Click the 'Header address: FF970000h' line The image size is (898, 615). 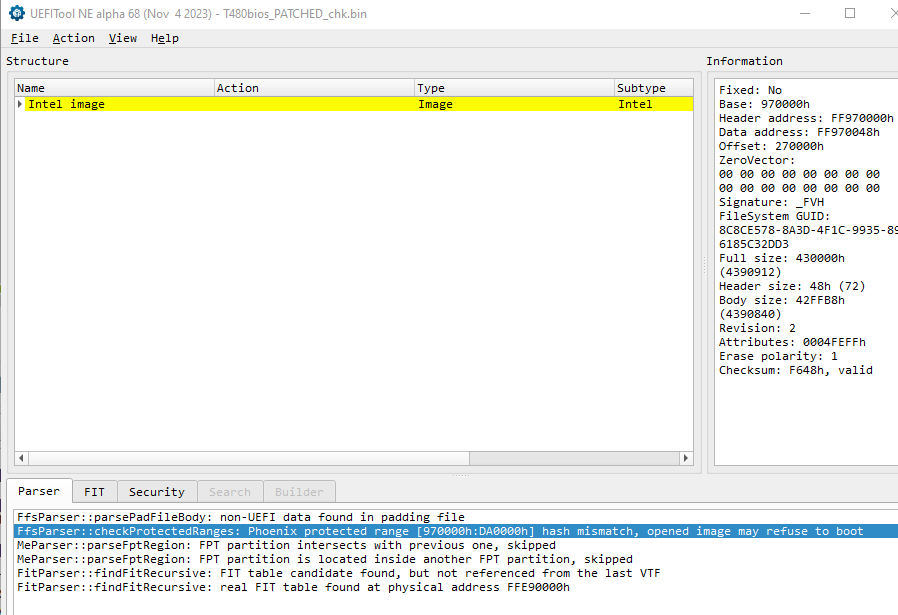point(806,118)
